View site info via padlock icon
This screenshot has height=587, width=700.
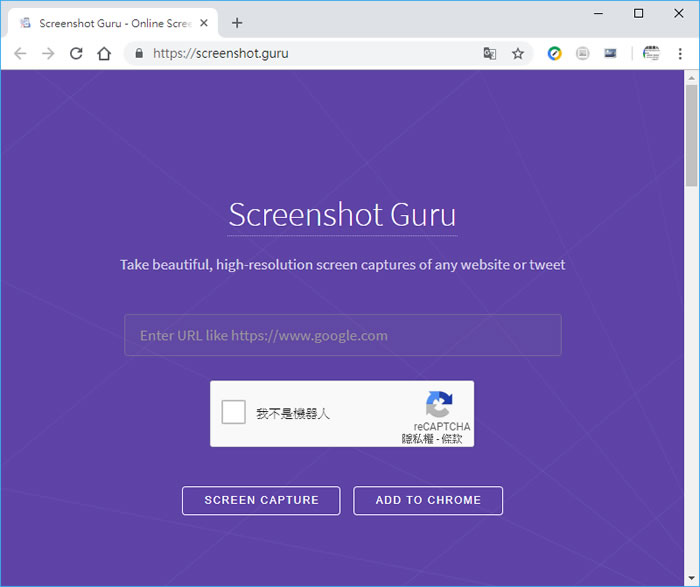click(x=138, y=54)
